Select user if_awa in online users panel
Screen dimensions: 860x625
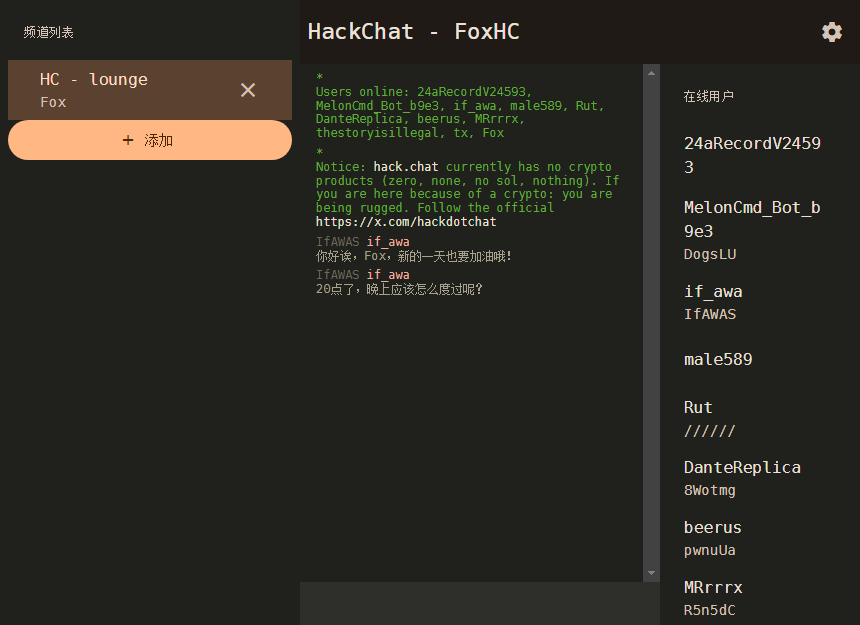[713, 292]
